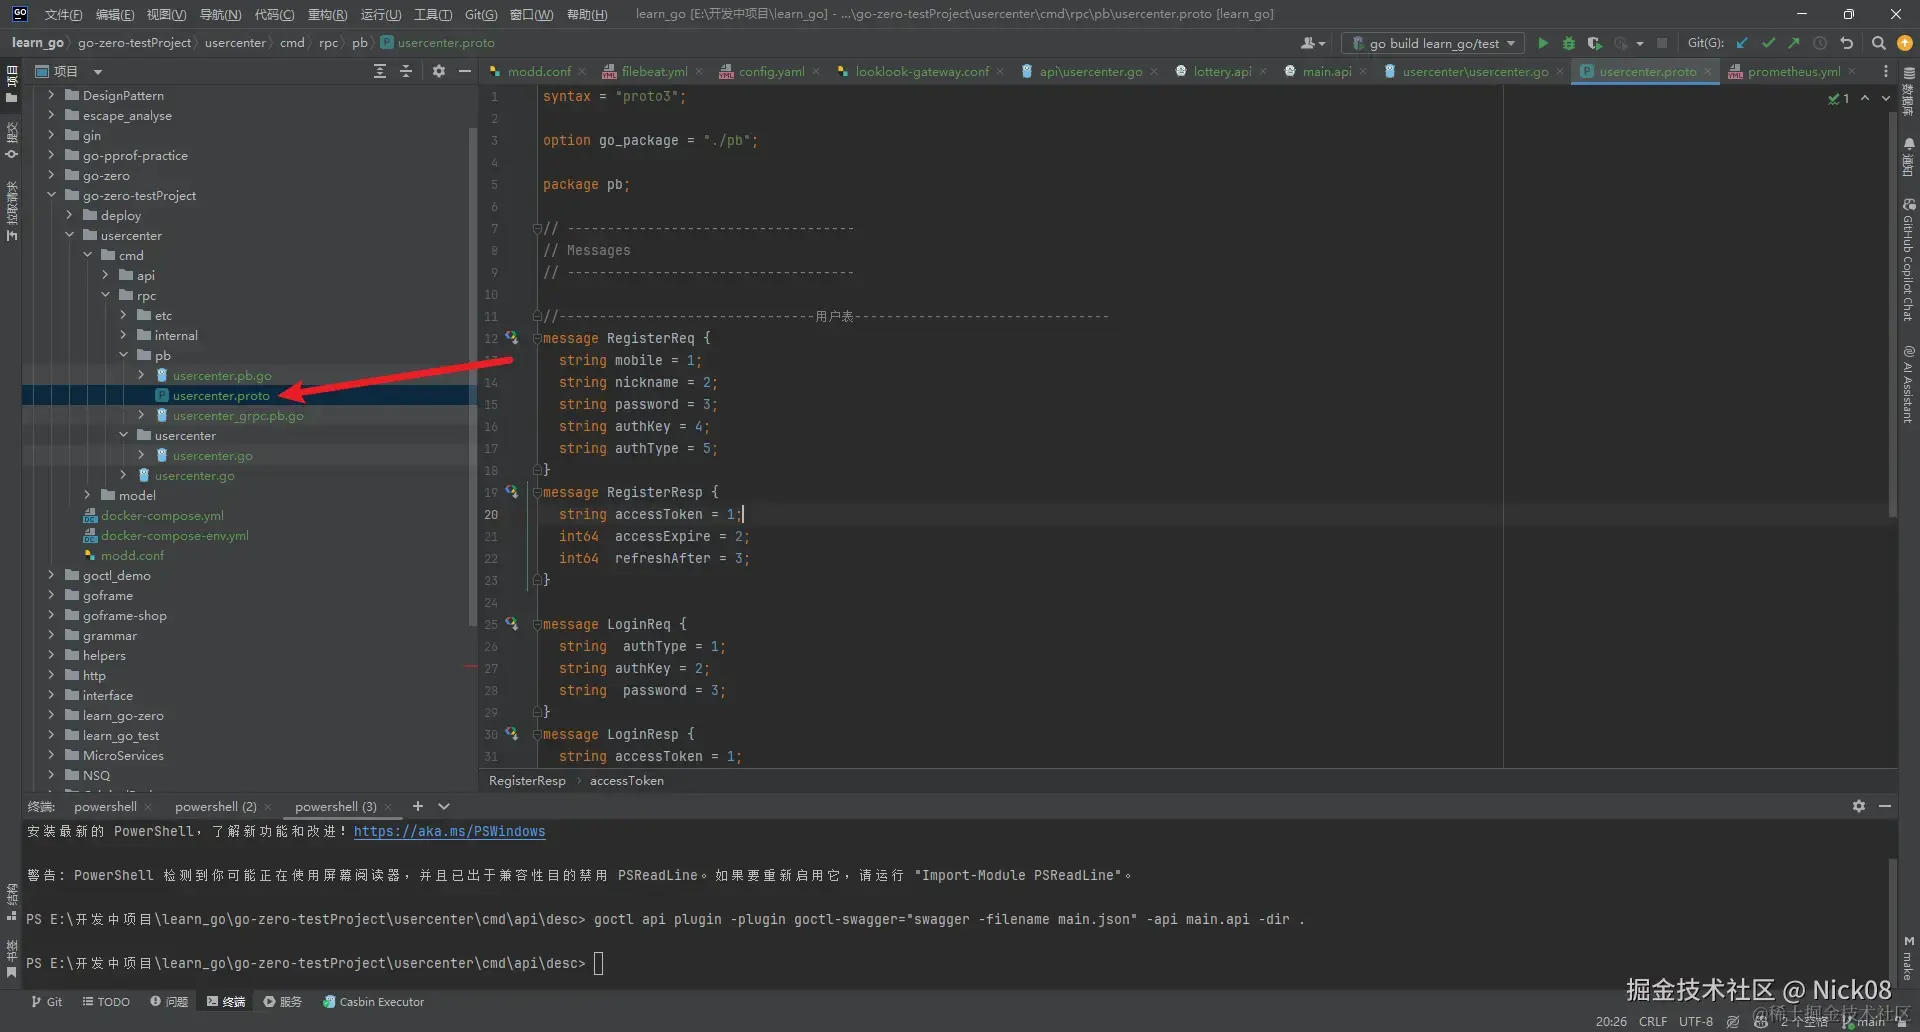Screen dimensions: 1920x1032
Task: Click the Debug bug icon
Action: (1568, 43)
